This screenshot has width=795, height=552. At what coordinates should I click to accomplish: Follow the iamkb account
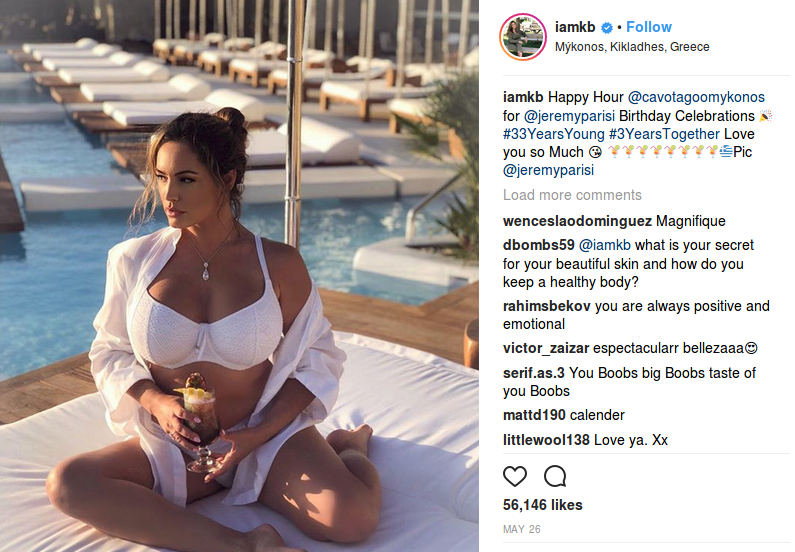click(648, 27)
